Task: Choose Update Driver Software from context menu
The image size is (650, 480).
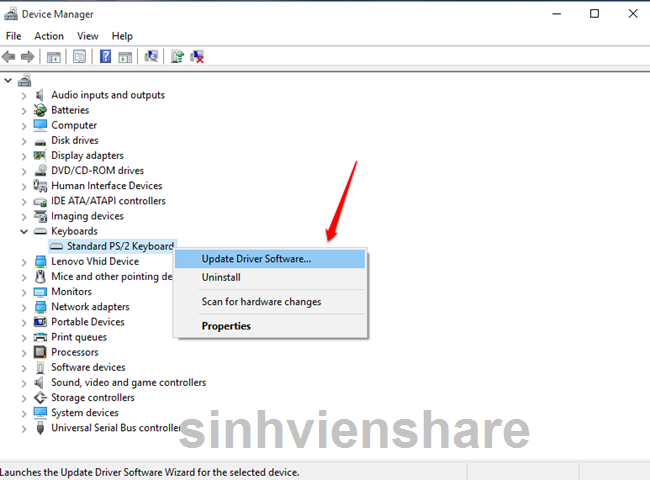Action: click(x=256, y=259)
